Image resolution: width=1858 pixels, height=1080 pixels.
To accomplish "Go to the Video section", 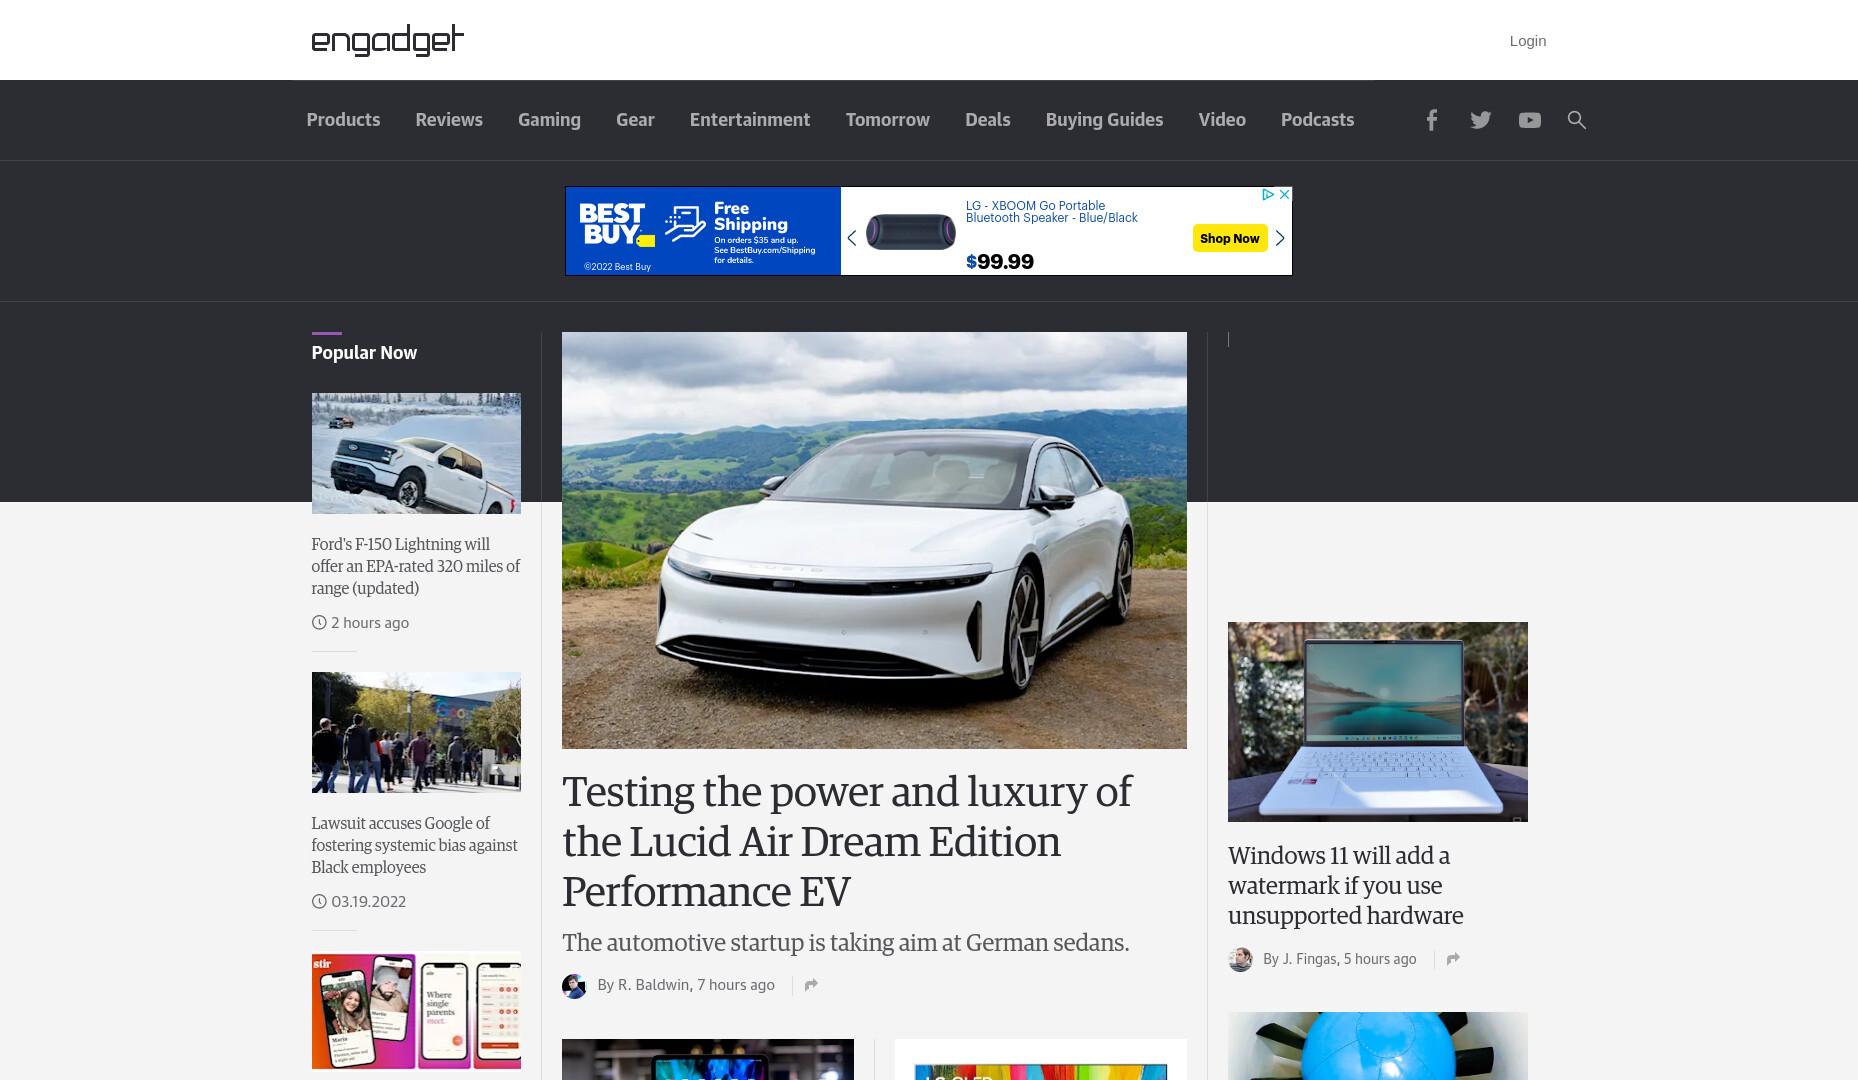I will (1222, 120).
